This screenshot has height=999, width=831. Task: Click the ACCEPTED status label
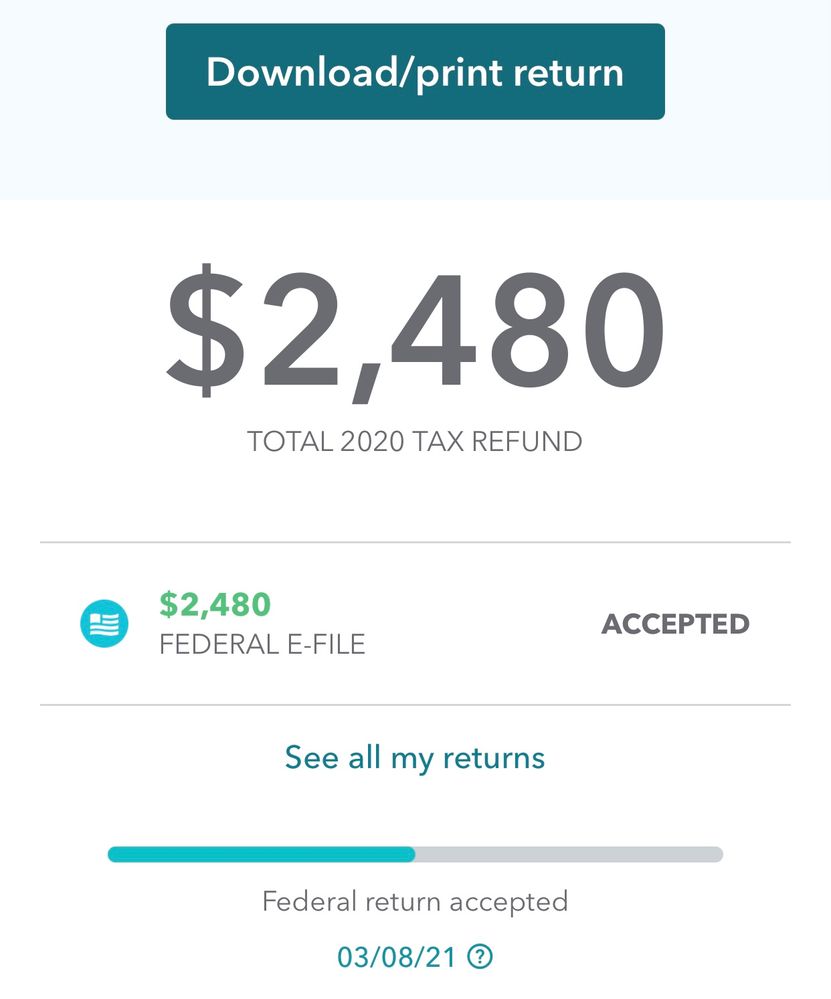click(x=675, y=624)
